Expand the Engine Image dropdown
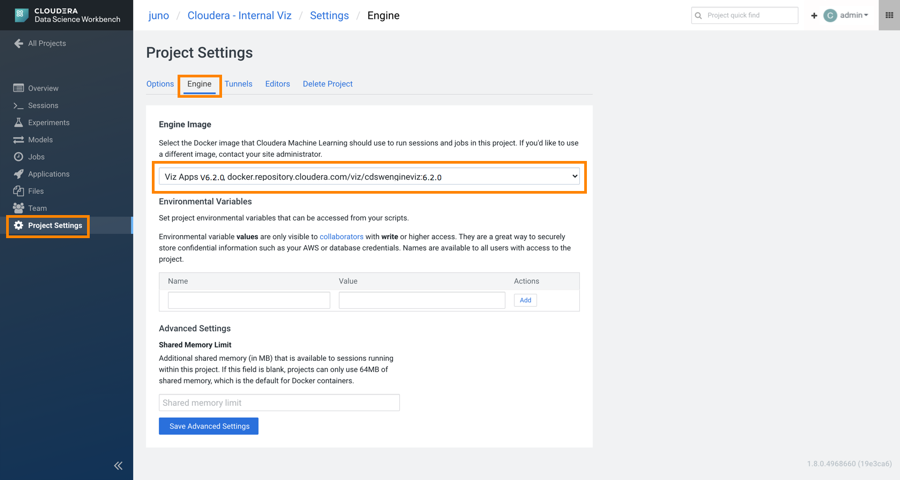 [x=369, y=177]
